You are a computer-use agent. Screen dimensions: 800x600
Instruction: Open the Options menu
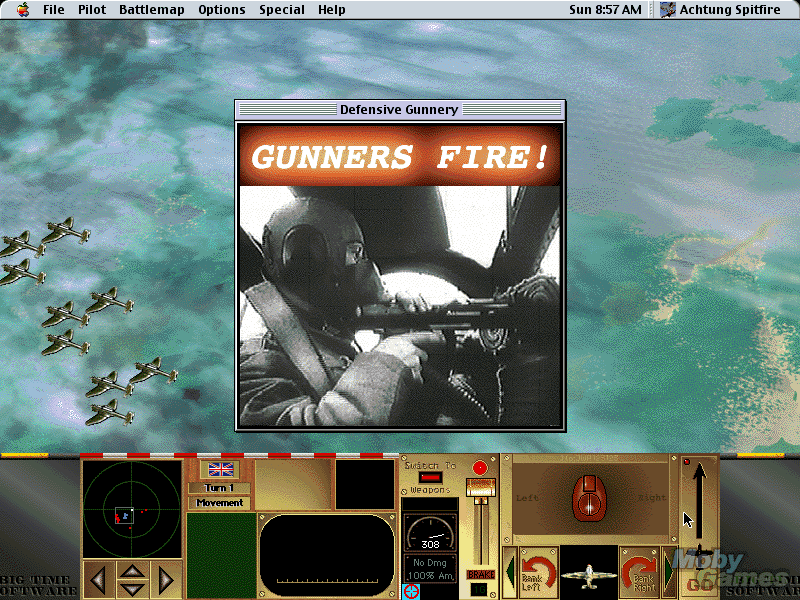pyautogui.click(x=221, y=10)
